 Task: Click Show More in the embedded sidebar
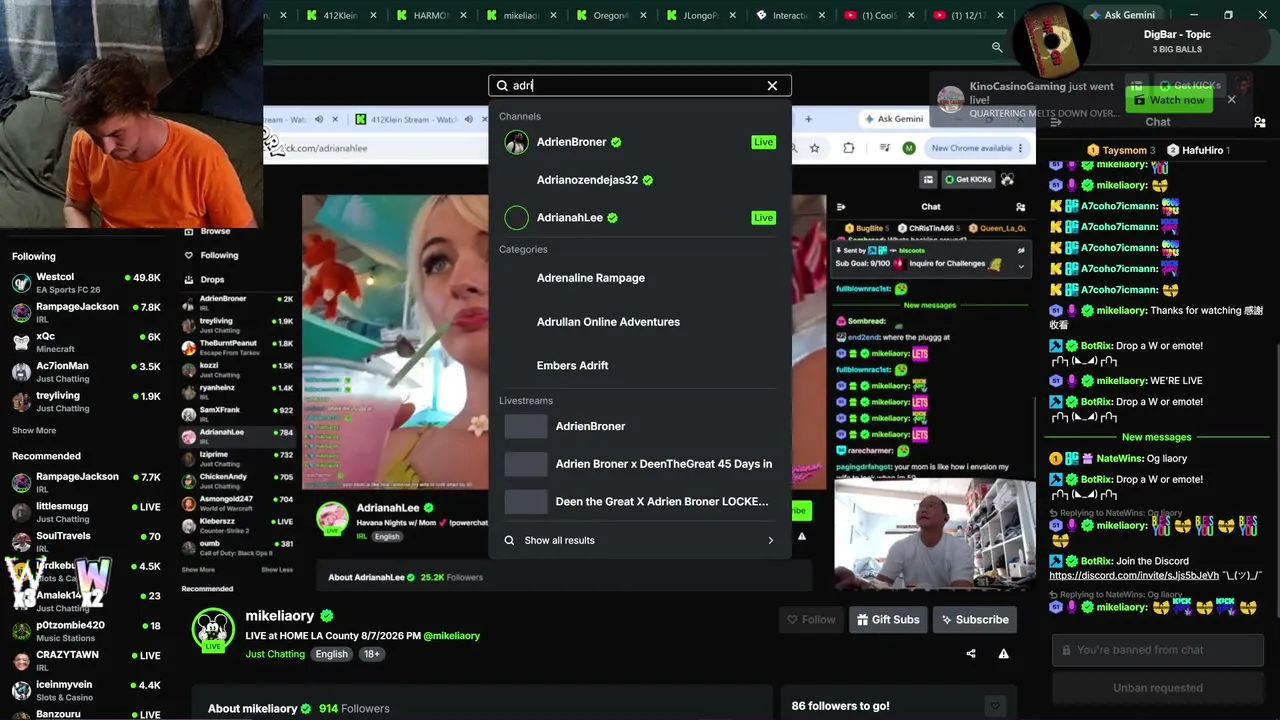(x=198, y=570)
